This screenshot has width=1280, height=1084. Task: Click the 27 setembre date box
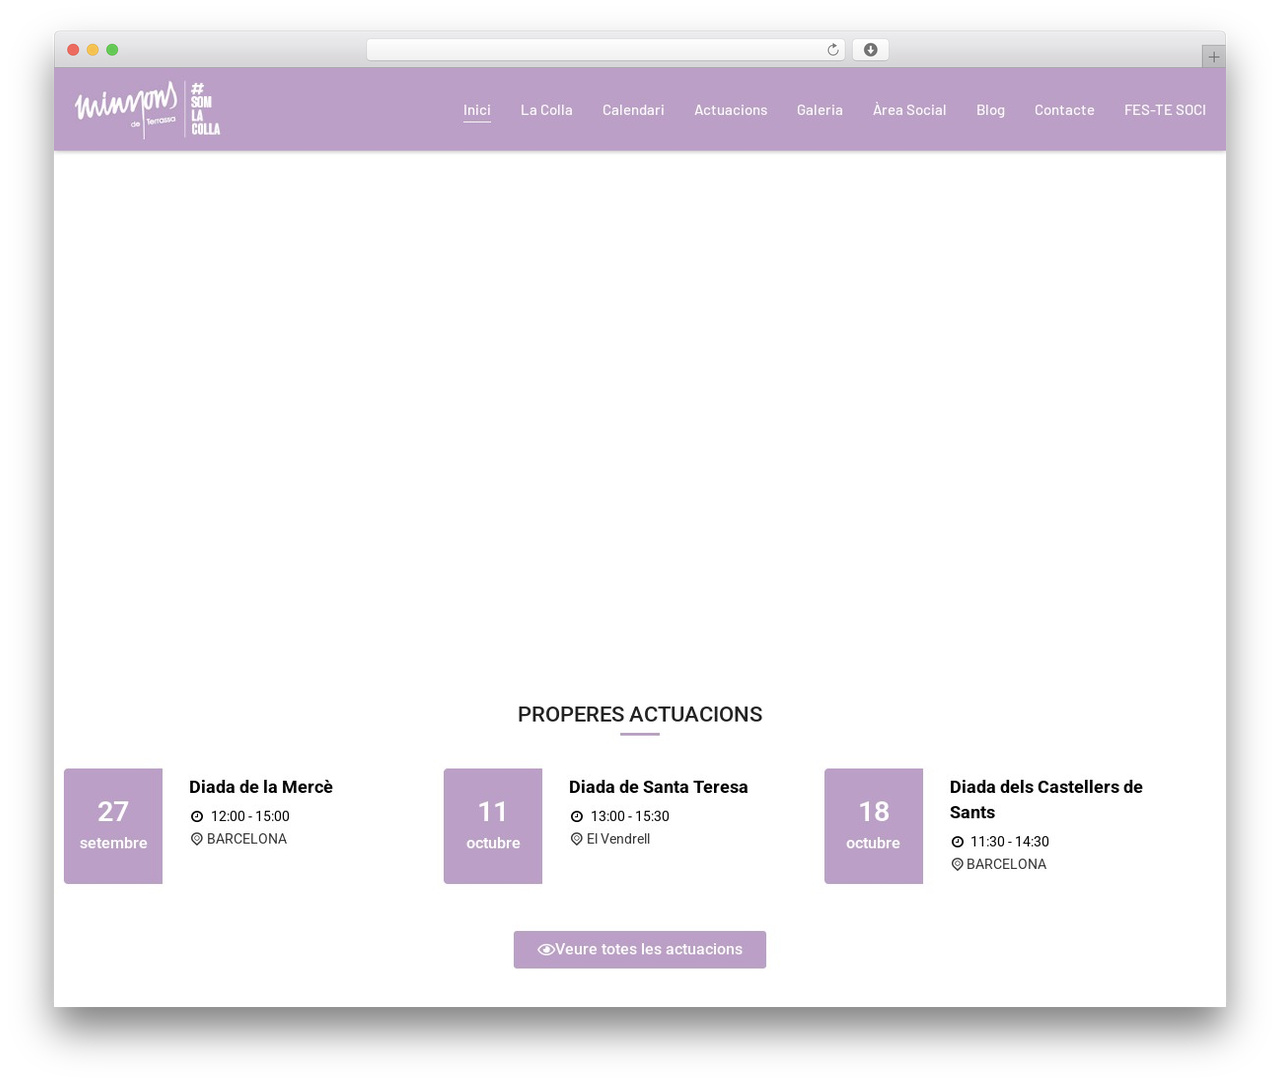pyautogui.click(x=113, y=826)
